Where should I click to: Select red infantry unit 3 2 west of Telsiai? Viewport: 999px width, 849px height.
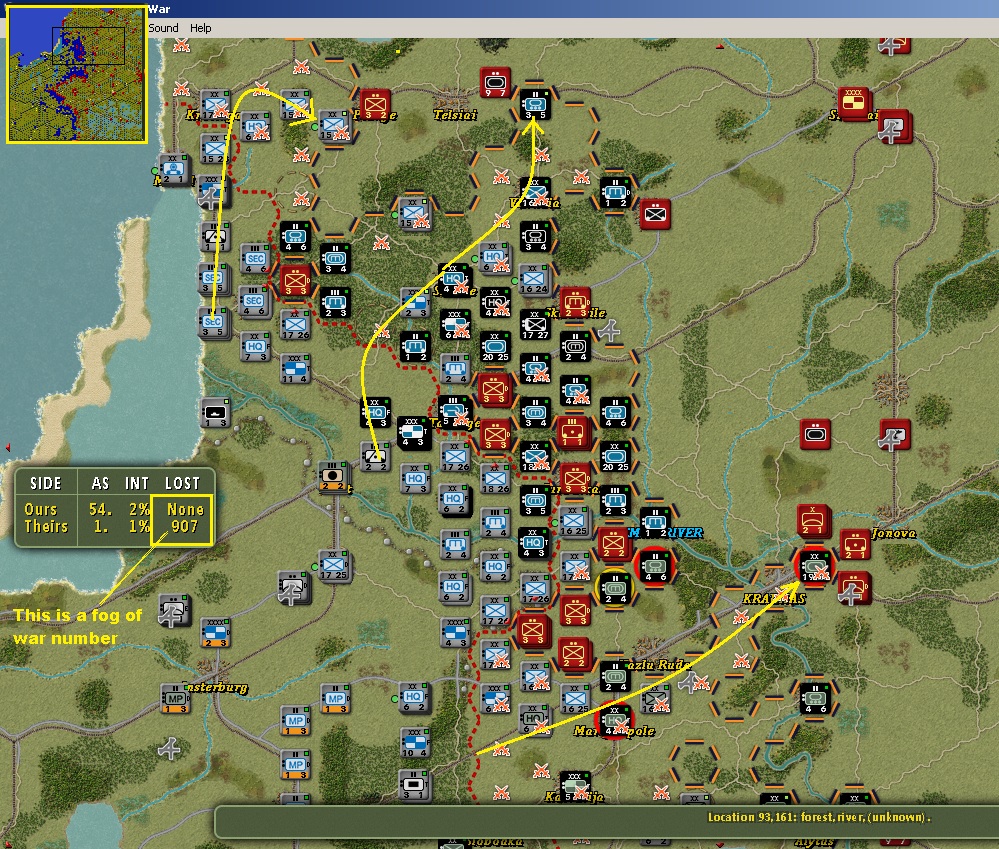(x=375, y=104)
